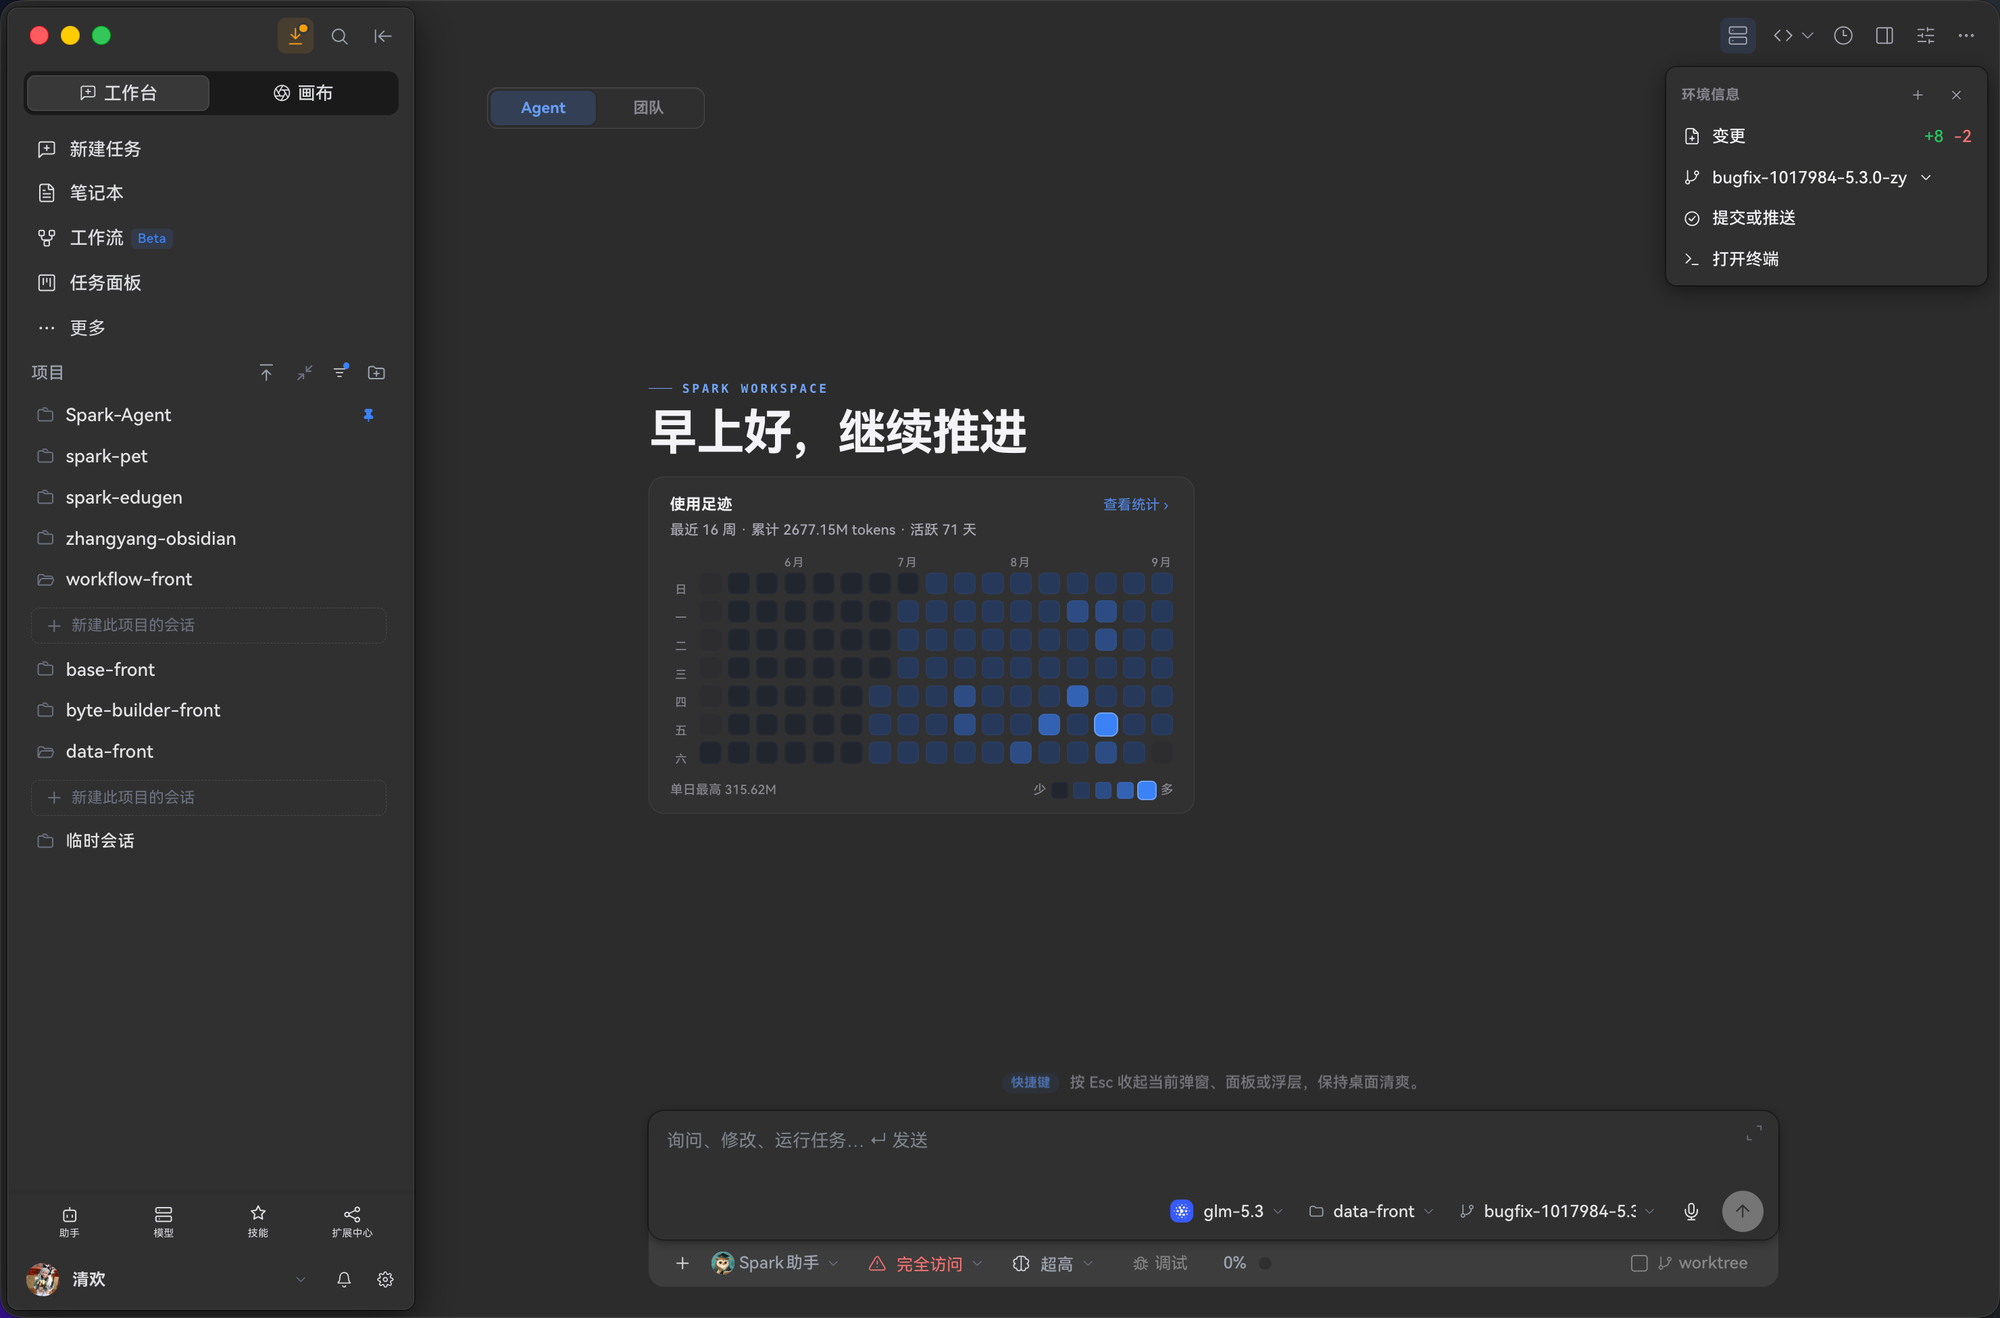Click the code brackets icon in top toolbar

point(1783,36)
